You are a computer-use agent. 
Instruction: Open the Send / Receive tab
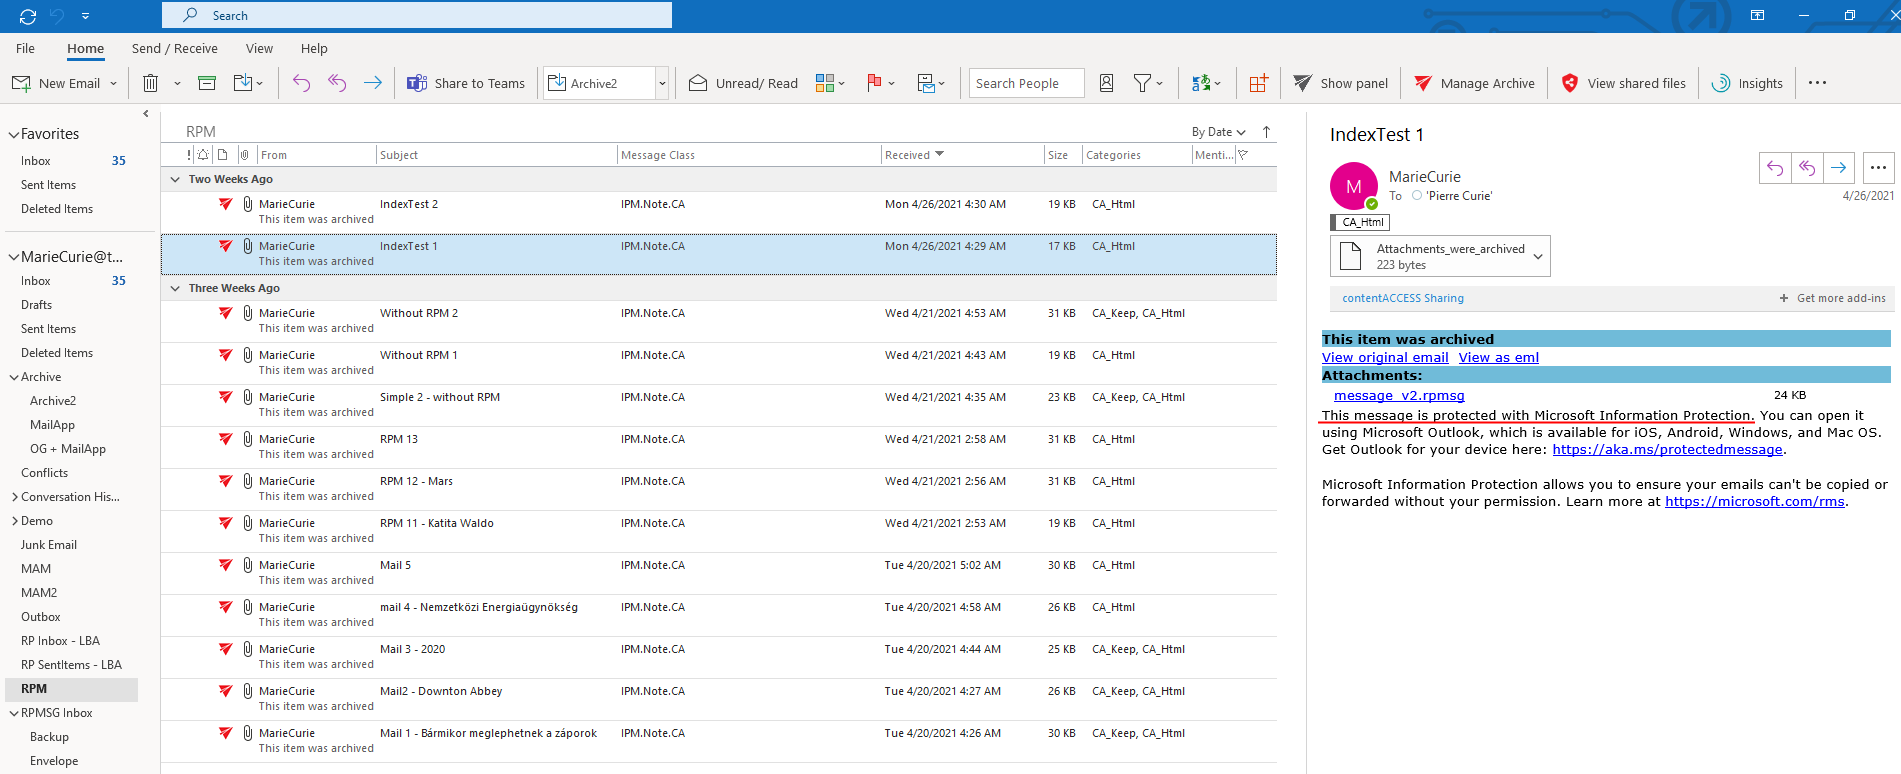click(174, 49)
